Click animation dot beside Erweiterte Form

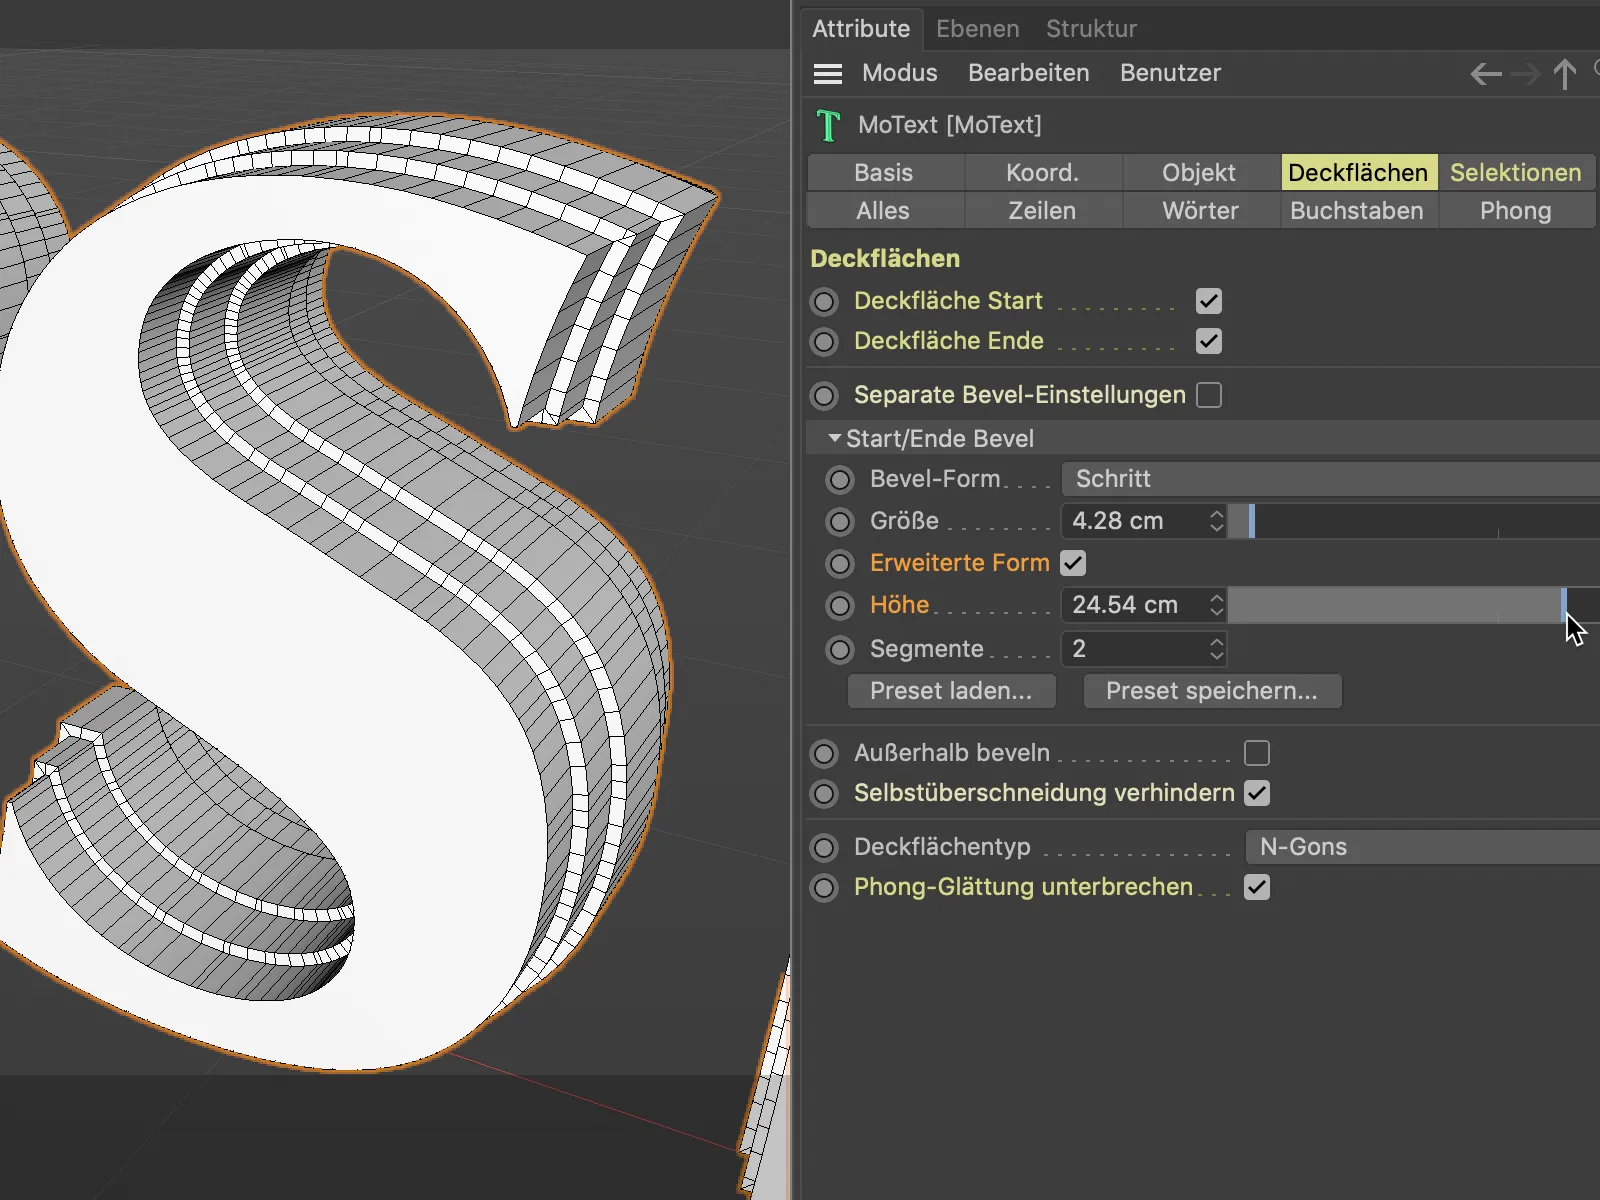840,564
